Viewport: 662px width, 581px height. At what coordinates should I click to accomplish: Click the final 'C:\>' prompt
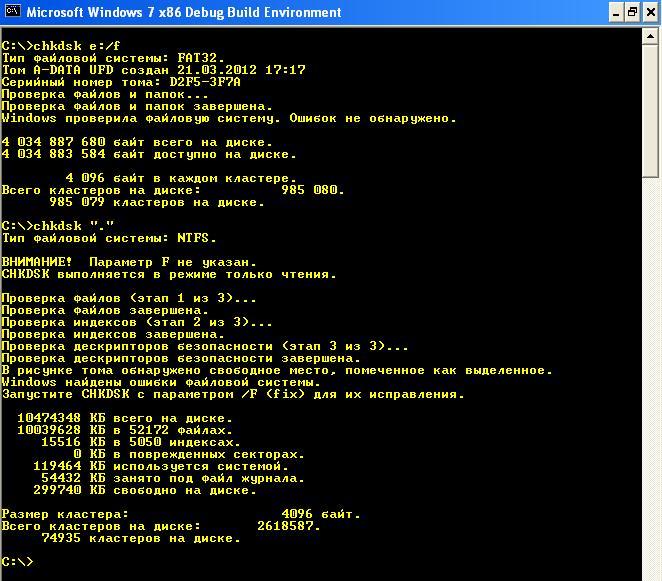point(17,562)
